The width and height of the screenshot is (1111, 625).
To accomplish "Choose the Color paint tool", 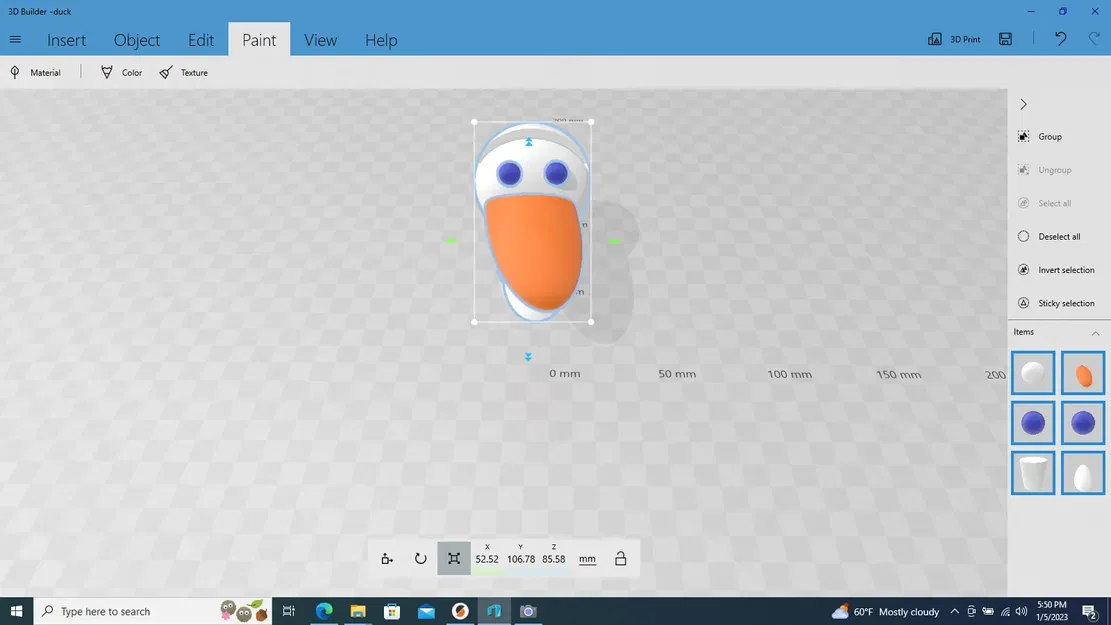I will pos(121,72).
